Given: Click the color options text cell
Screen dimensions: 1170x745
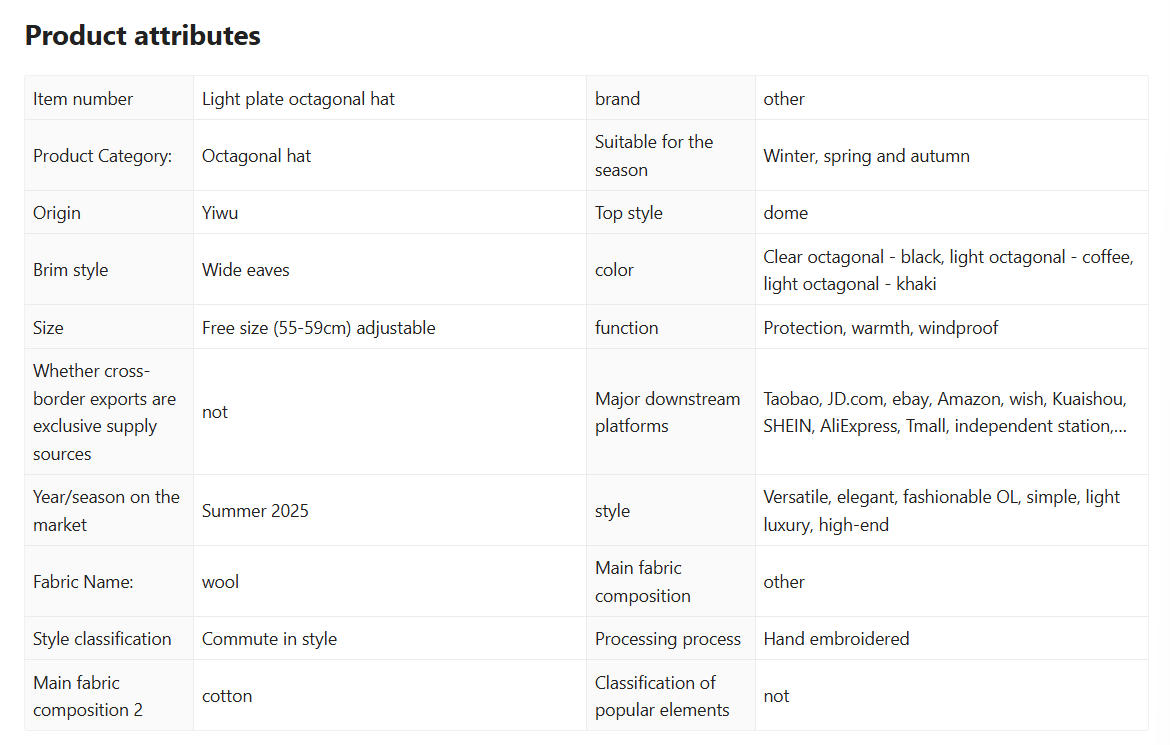Looking at the screenshot, I should 948,270.
